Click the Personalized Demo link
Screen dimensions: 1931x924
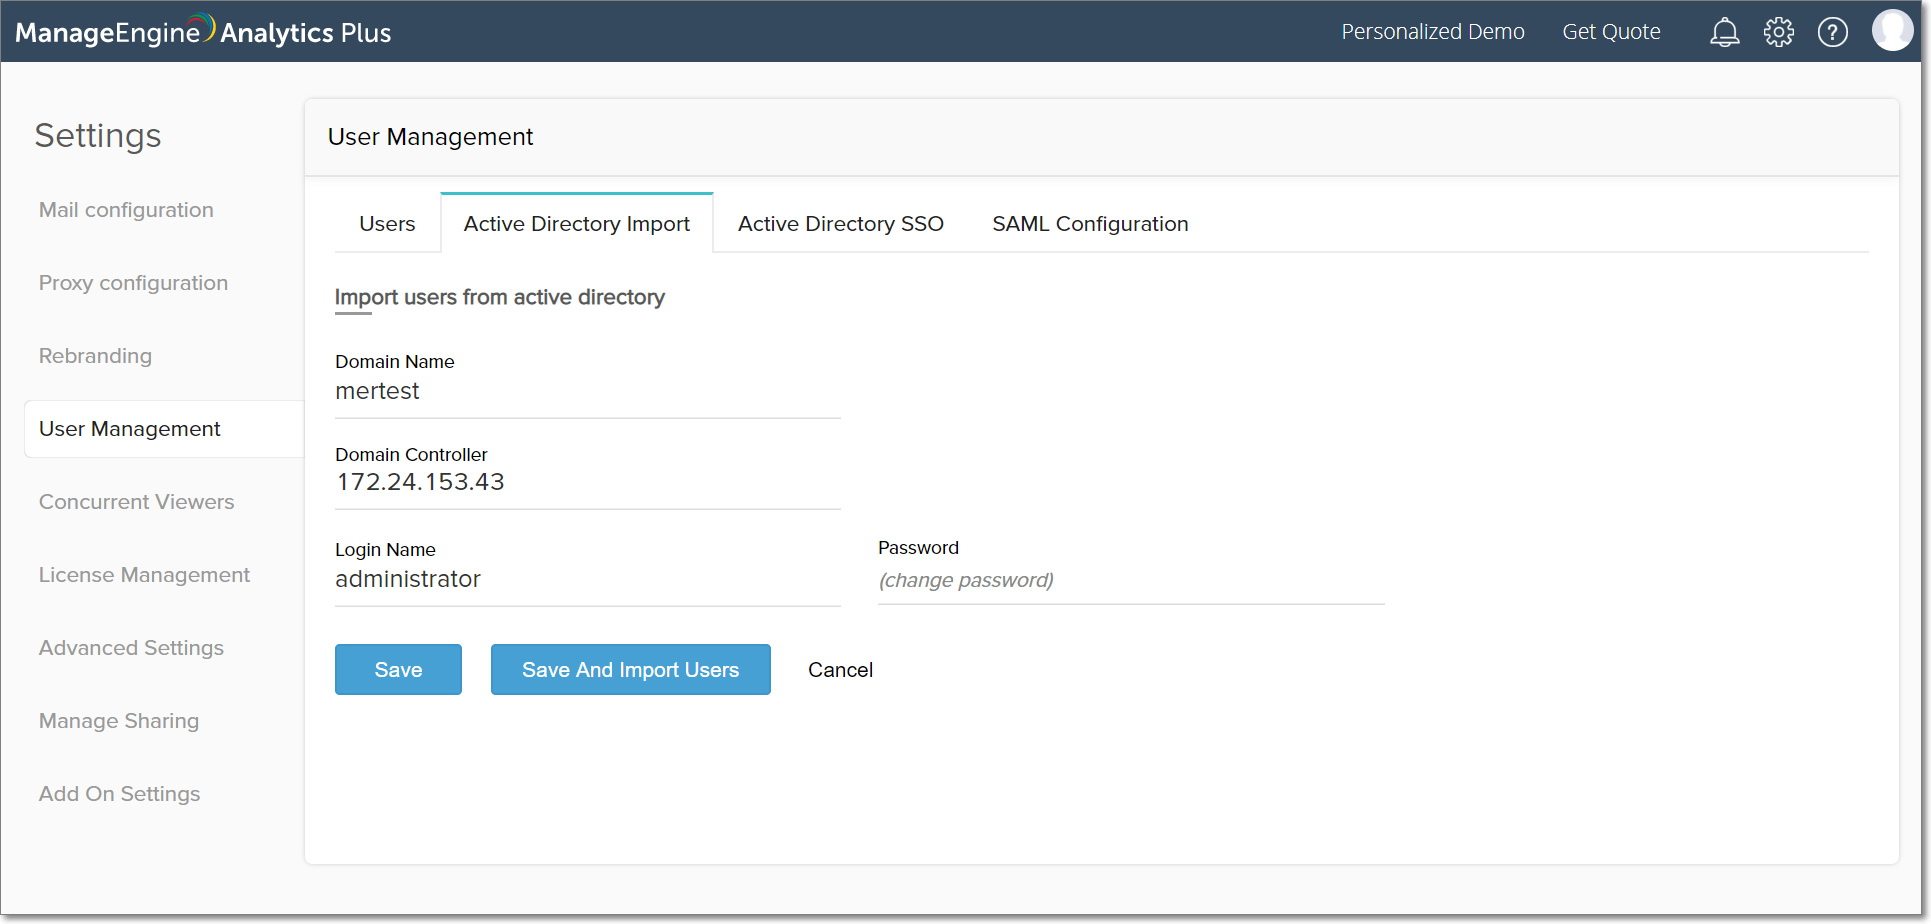pos(1432,32)
